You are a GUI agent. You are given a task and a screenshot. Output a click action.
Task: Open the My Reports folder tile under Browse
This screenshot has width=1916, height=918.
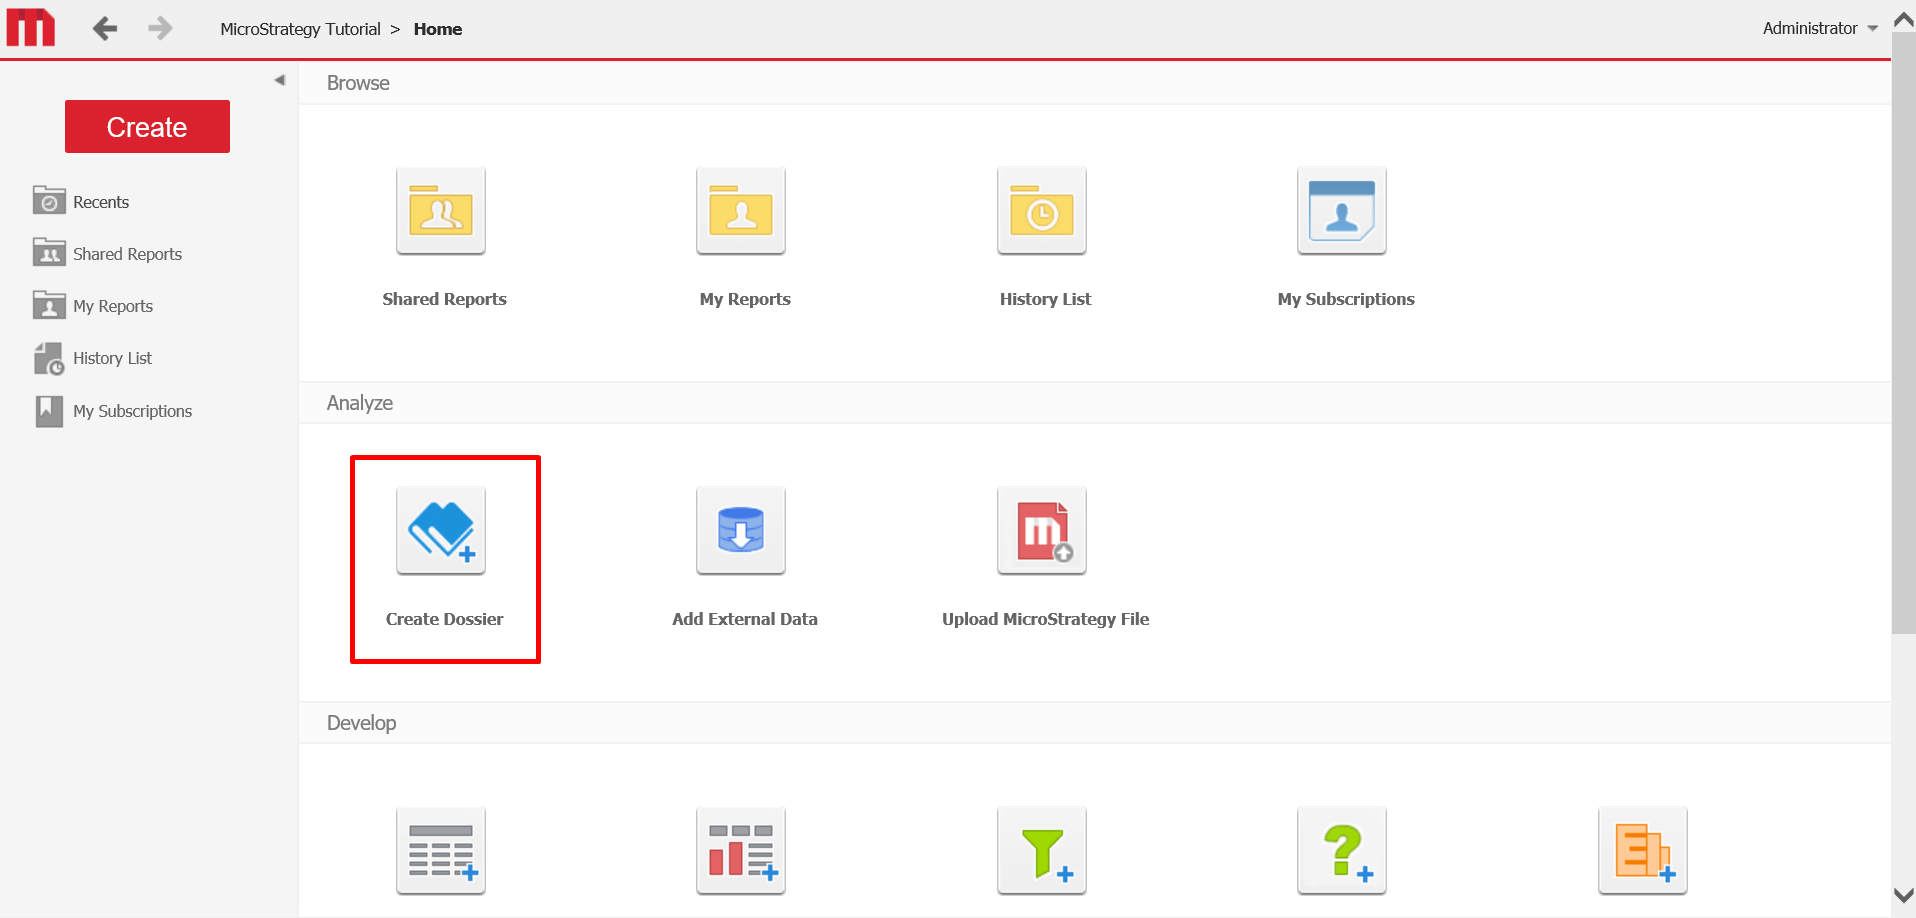coord(741,211)
